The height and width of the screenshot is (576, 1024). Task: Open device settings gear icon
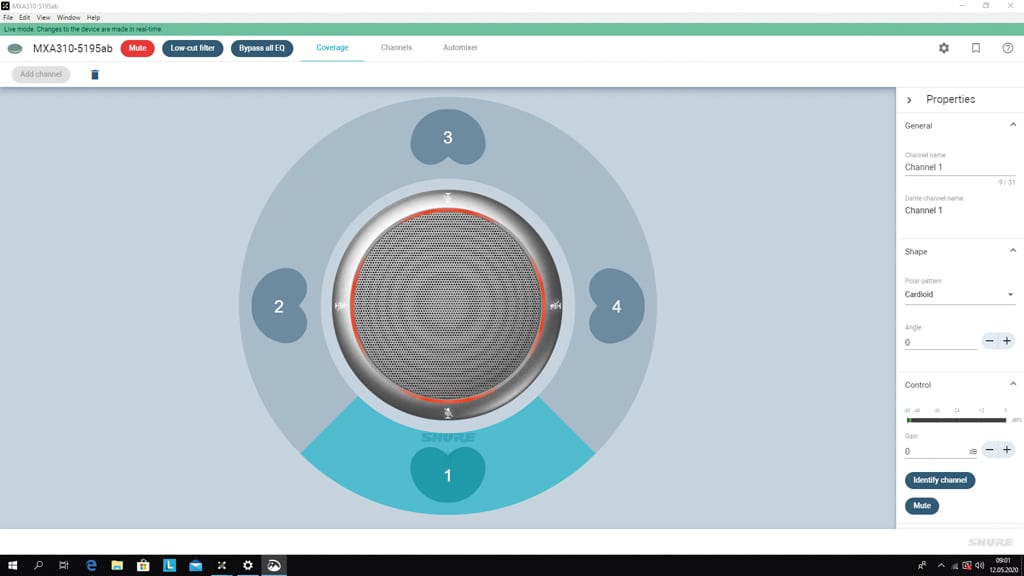coord(944,48)
